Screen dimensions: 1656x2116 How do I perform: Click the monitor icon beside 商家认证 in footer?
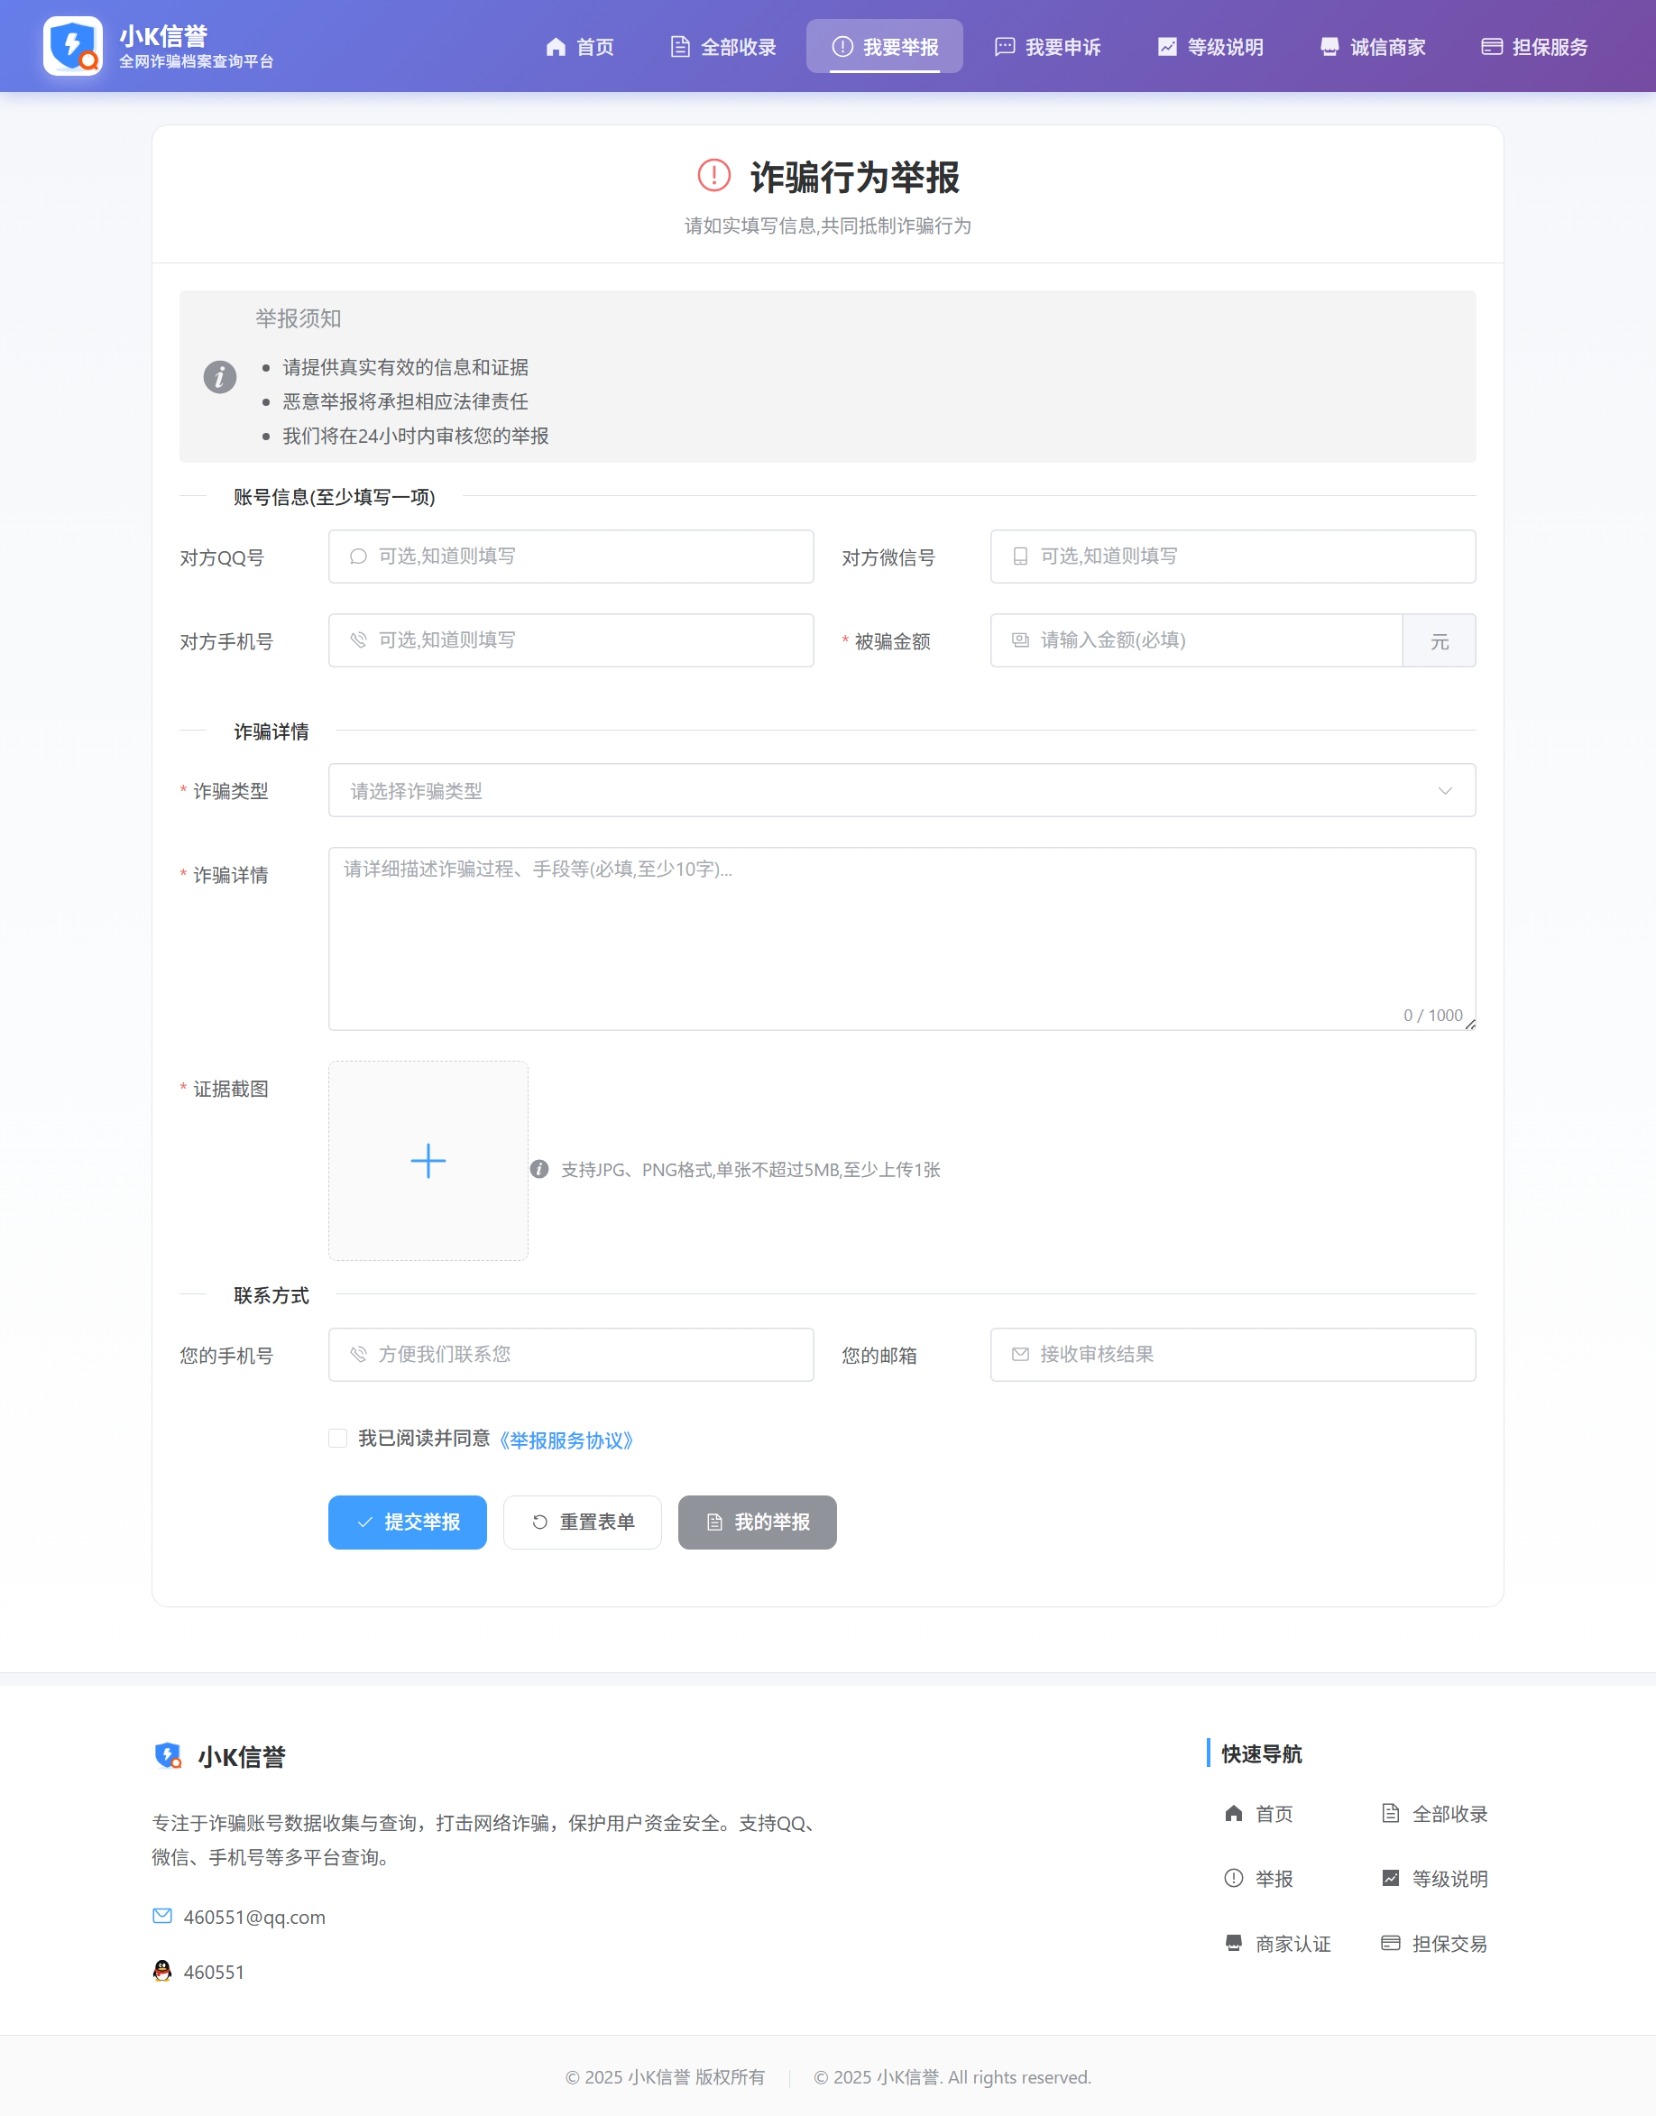tap(1233, 1943)
